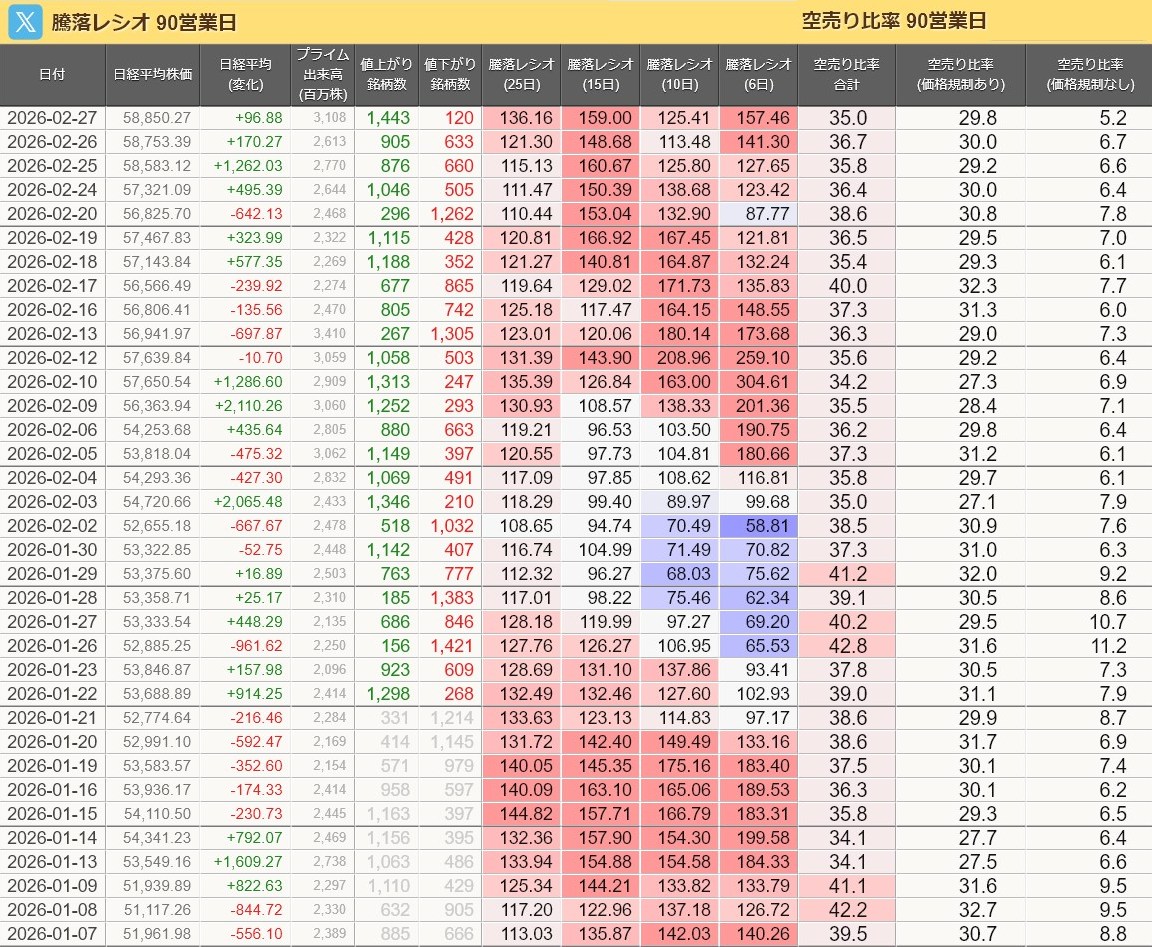Click the 58,850.27 Nikkei price cell
This screenshot has width=1152, height=947.
coord(152,118)
